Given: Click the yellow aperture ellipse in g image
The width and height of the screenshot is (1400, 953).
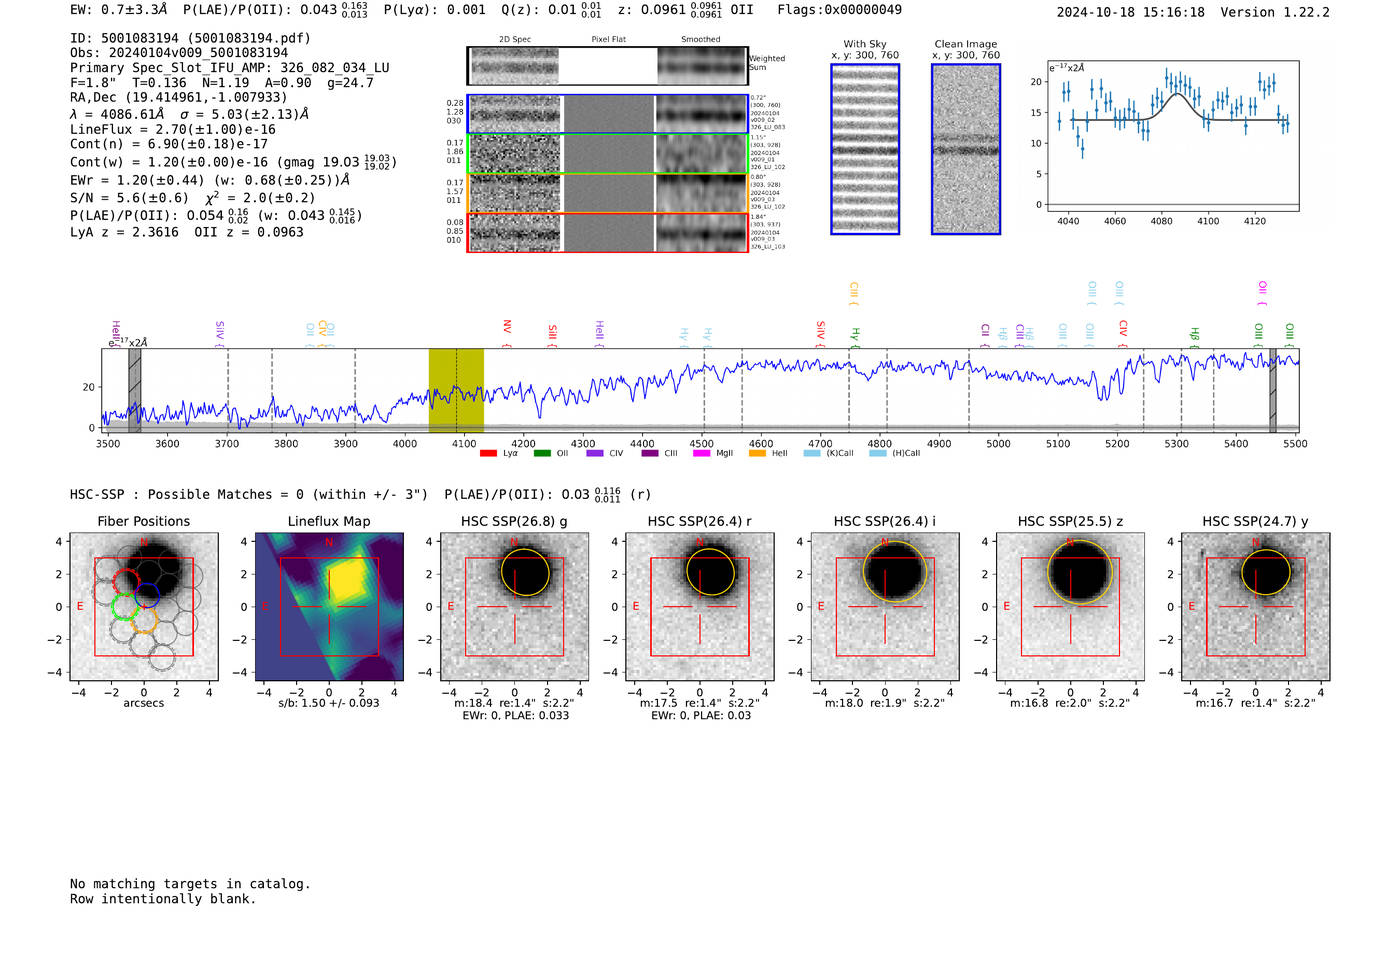Looking at the screenshot, I should point(524,572).
